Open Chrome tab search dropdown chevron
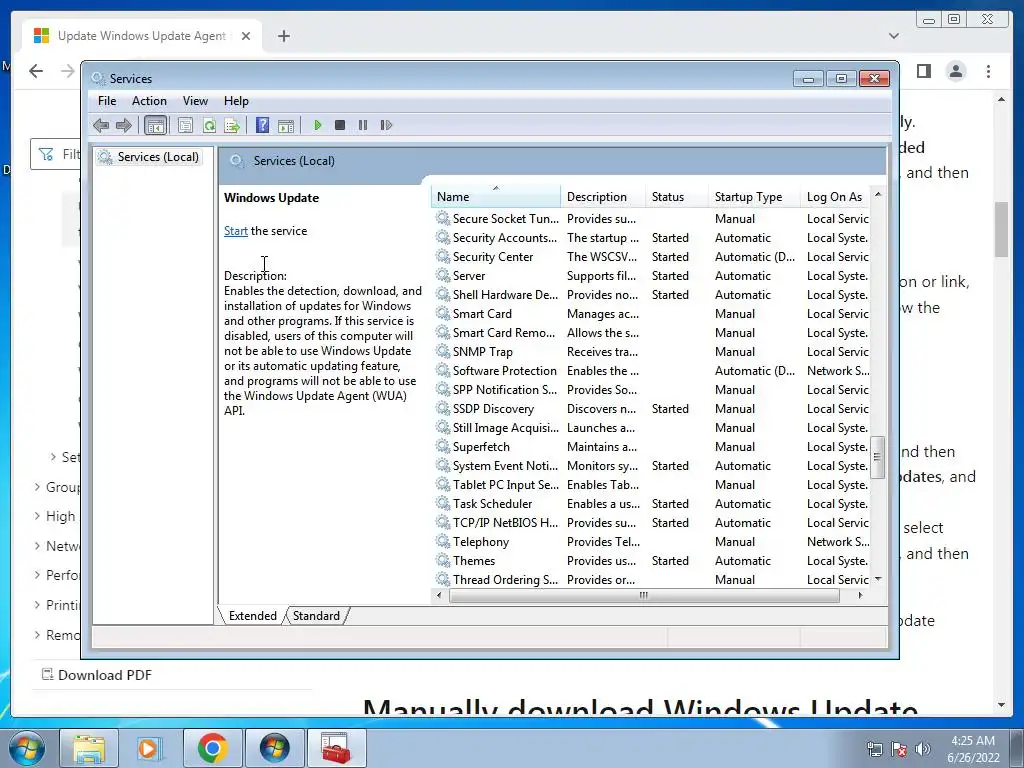Image resolution: width=1024 pixels, height=768 pixels. 893,36
